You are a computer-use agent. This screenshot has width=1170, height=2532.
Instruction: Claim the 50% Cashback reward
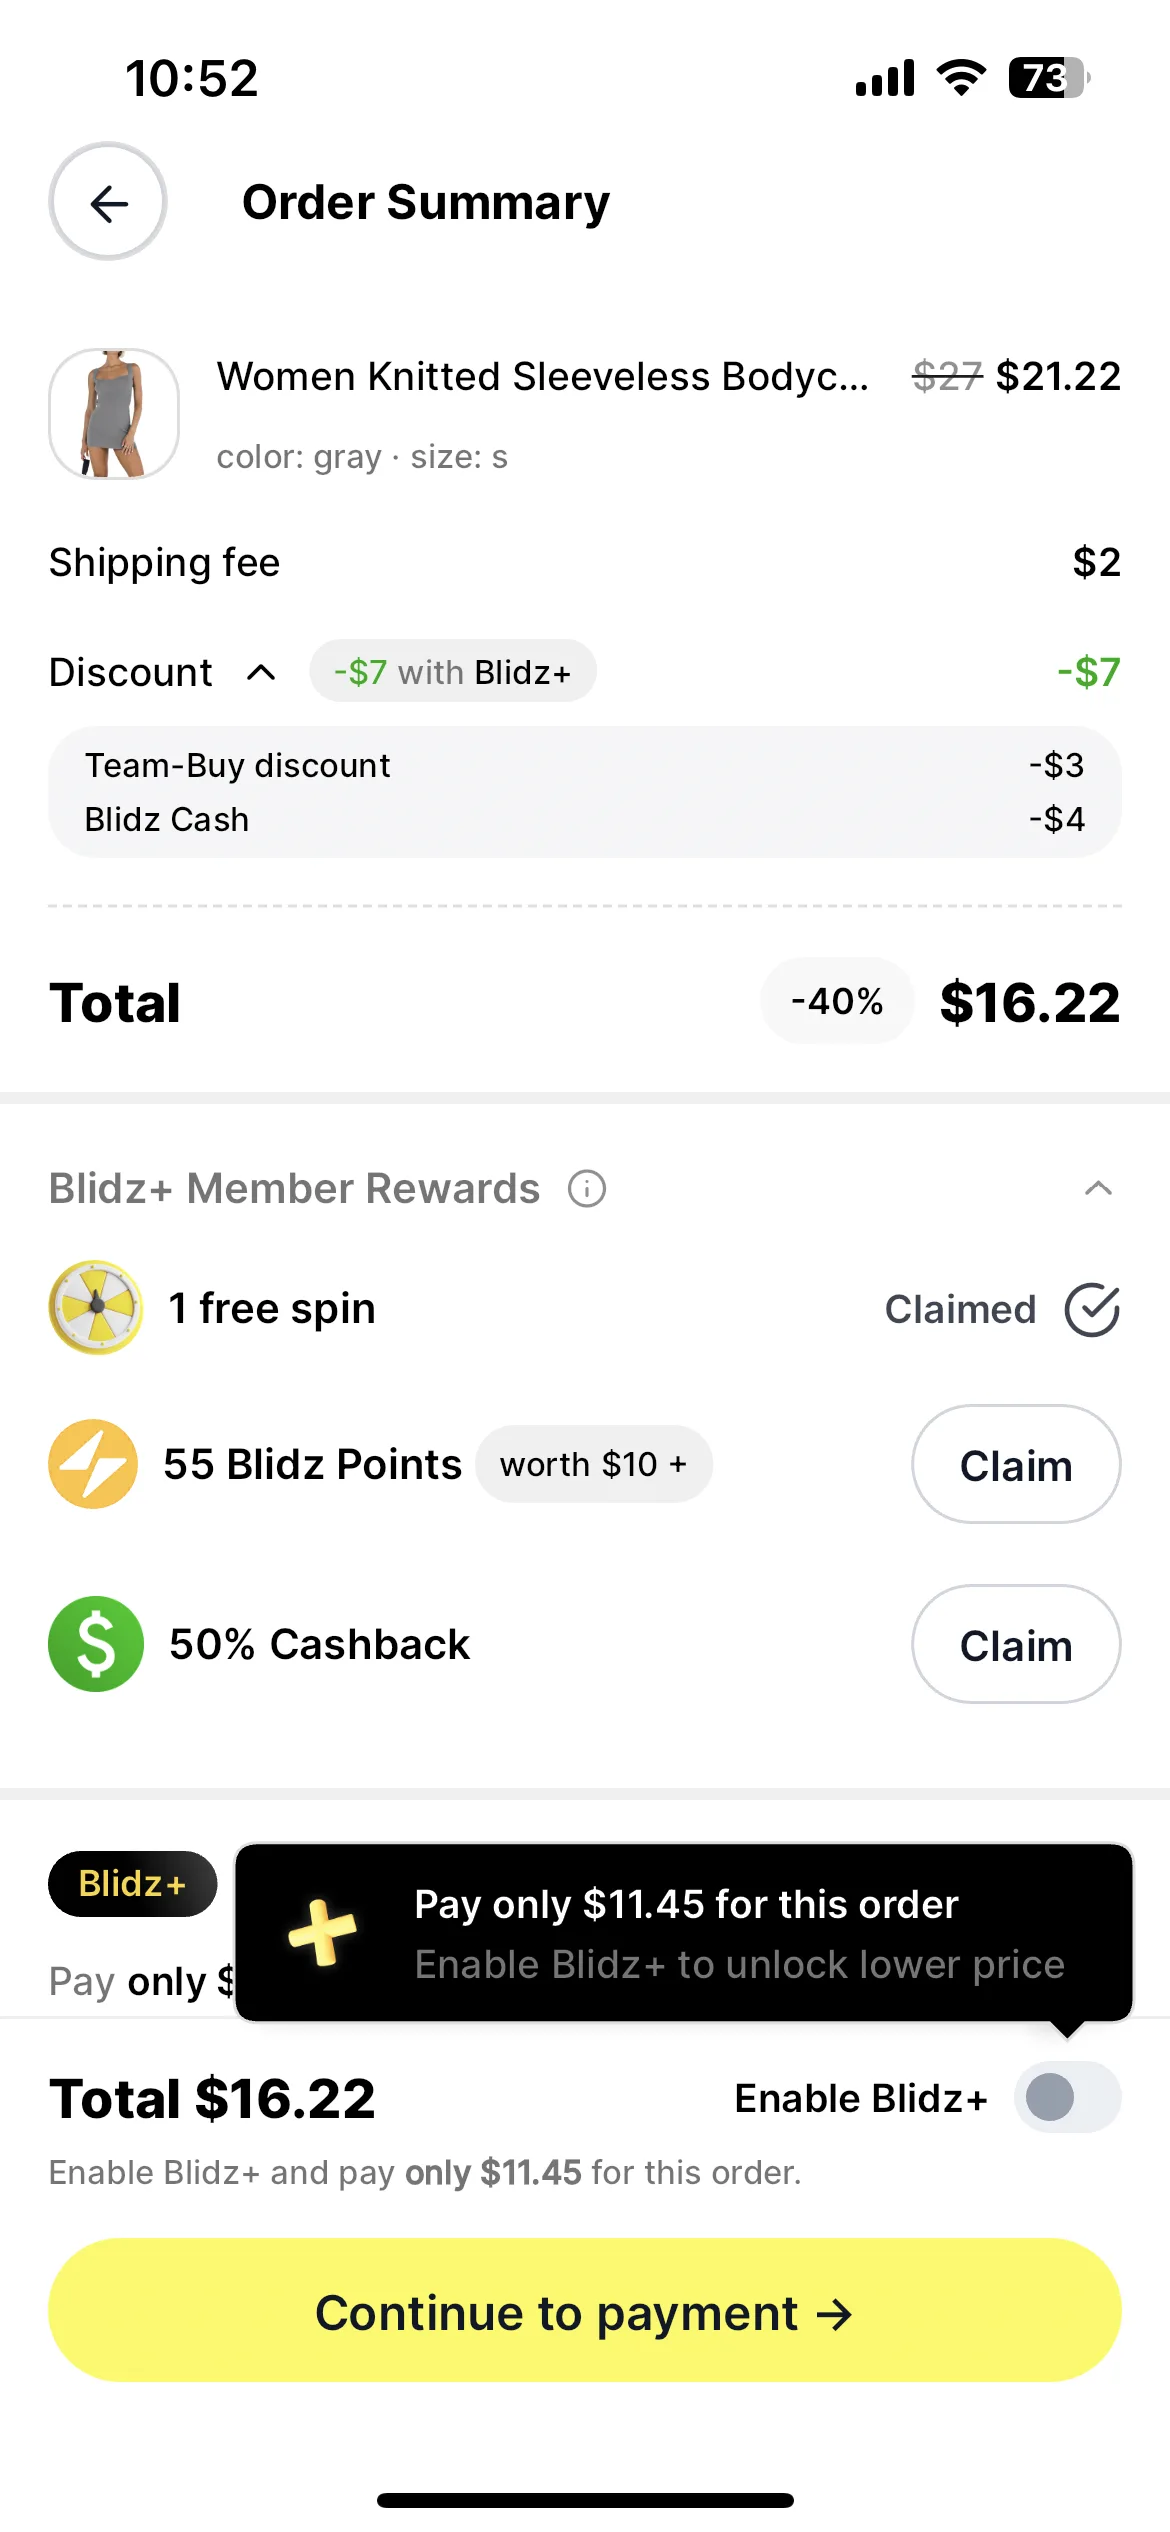click(1016, 1644)
